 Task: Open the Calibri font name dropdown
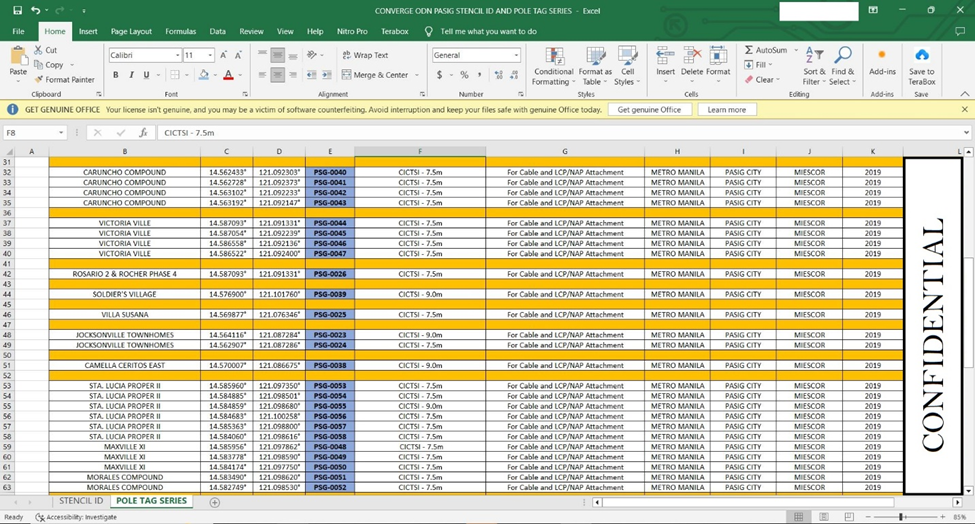pyautogui.click(x=178, y=55)
